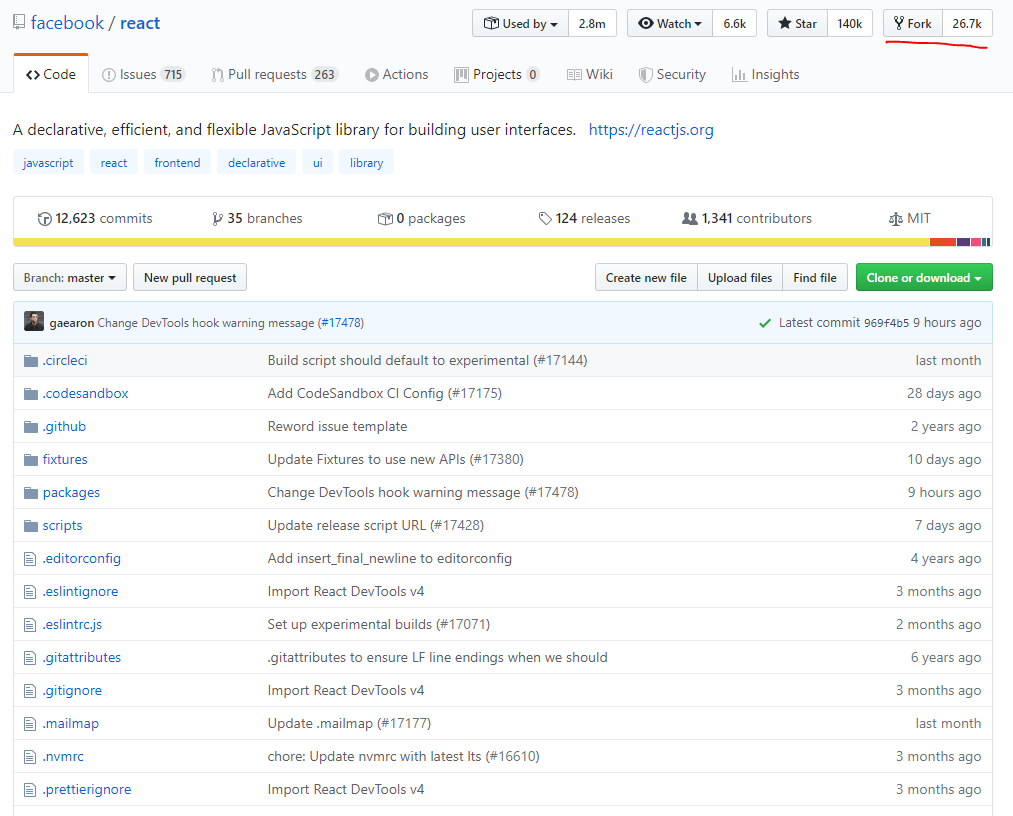This screenshot has height=816, width=1013.
Task: Open the 1,341 contributors link
Action: [x=747, y=218]
